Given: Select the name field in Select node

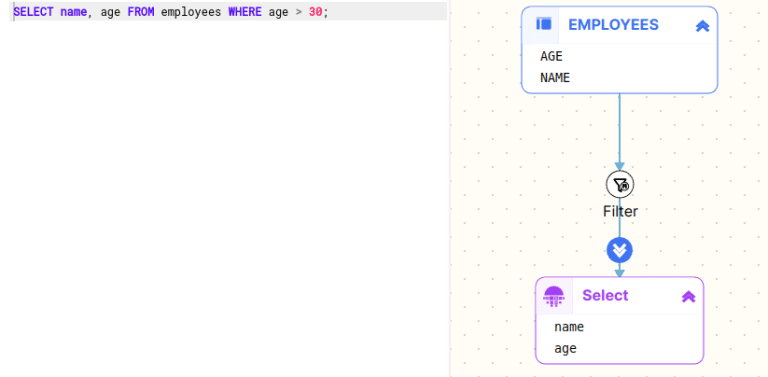Looking at the screenshot, I should coord(569,327).
